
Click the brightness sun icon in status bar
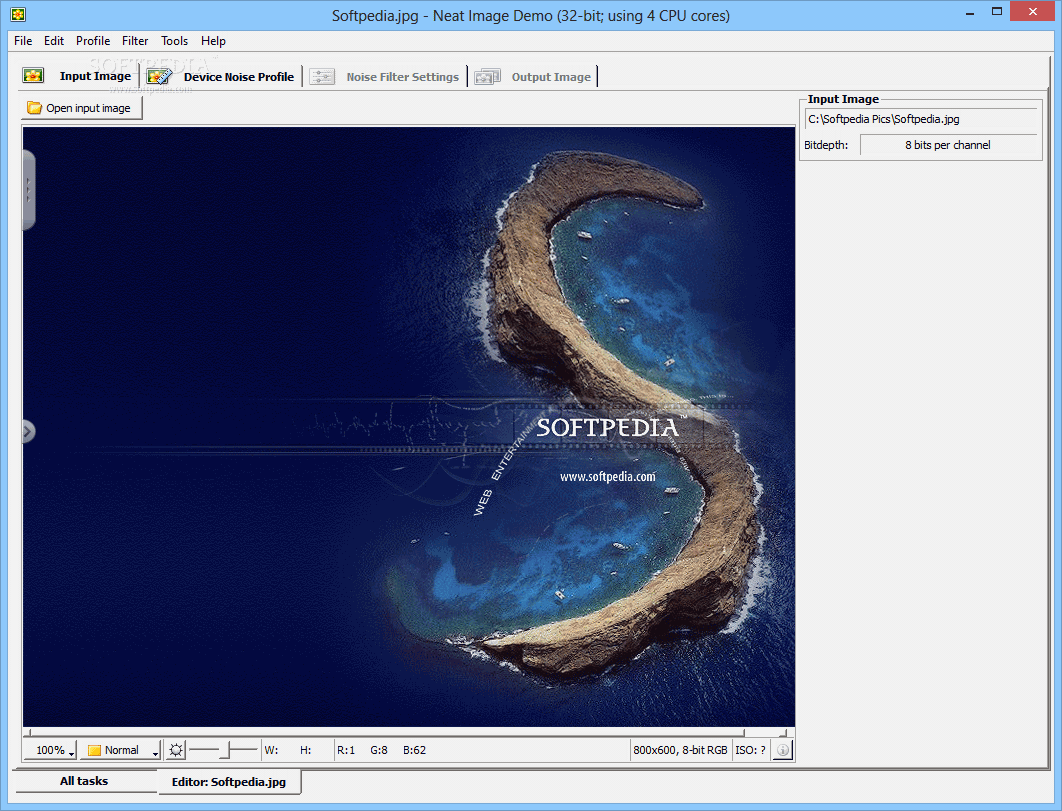176,750
